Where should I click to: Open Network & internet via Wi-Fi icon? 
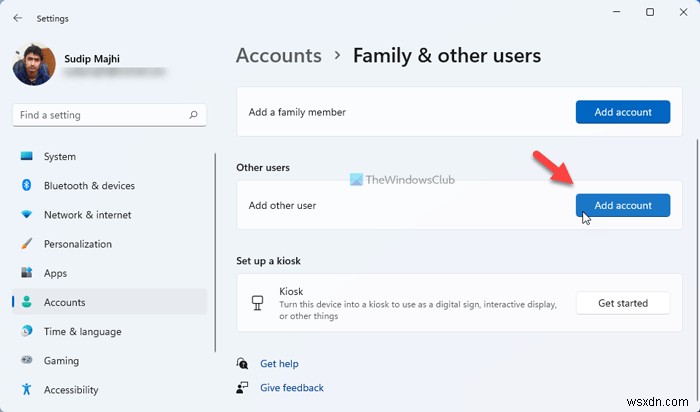tap(26, 215)
